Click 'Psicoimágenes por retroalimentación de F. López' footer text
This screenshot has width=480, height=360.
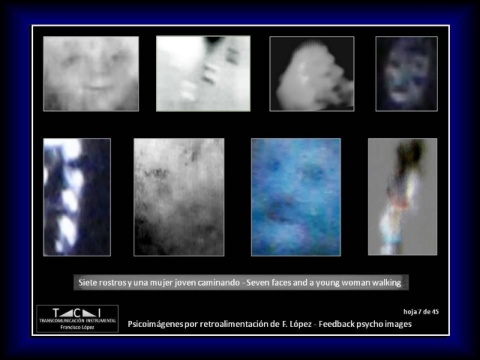[220, 324]
